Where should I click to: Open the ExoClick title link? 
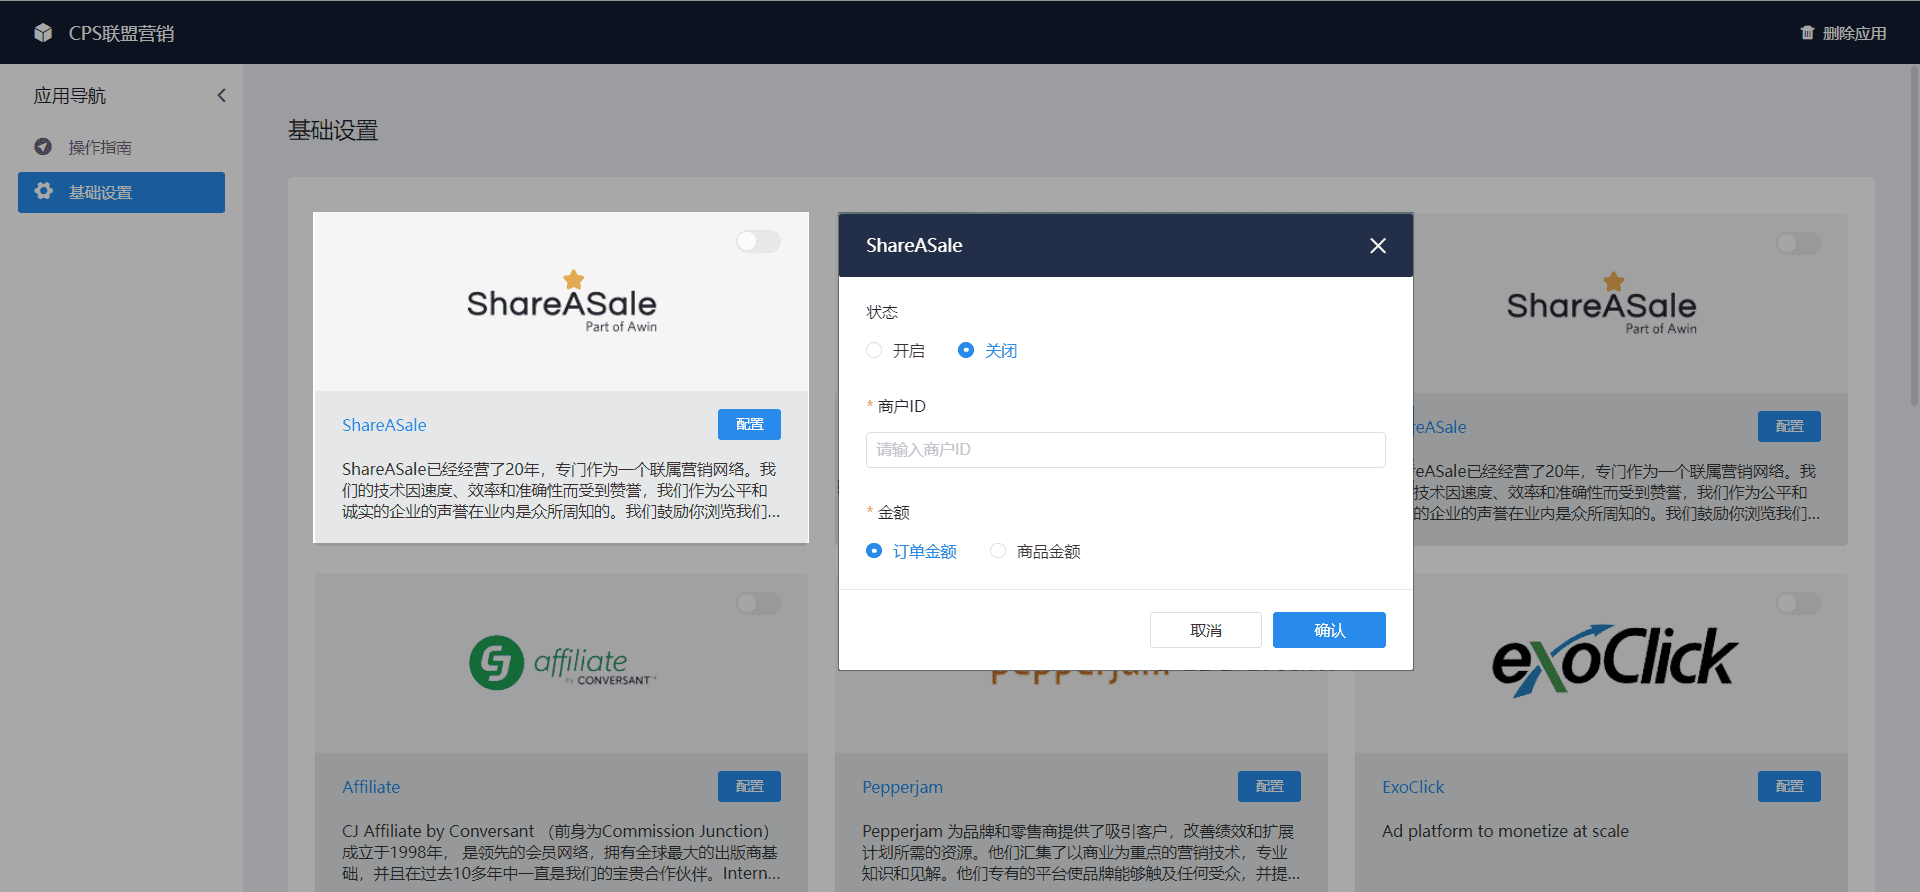click(x=1413, y=787)
